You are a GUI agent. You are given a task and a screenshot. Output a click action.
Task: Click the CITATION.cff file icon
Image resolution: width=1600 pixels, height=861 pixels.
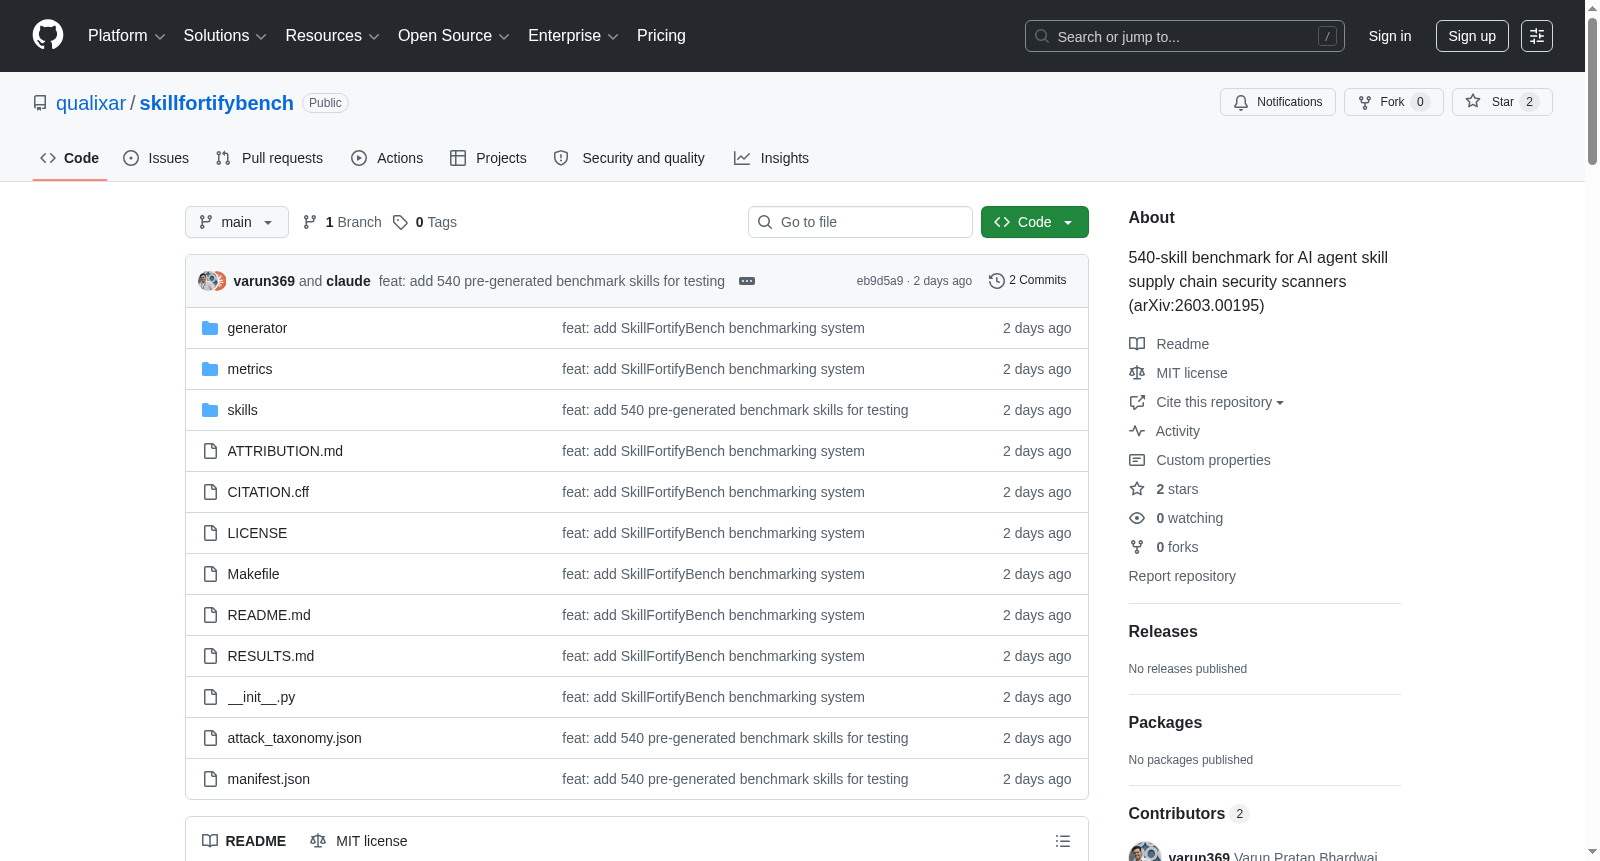click(210, 492)
